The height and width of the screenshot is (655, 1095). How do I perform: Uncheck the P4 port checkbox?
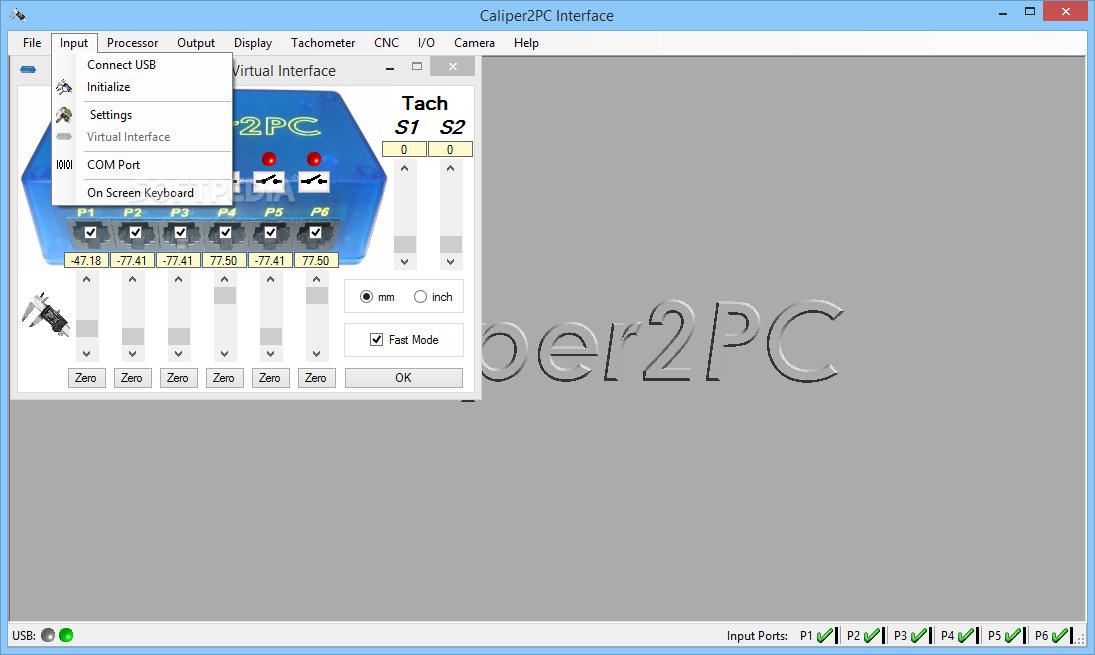click(226, 233)
